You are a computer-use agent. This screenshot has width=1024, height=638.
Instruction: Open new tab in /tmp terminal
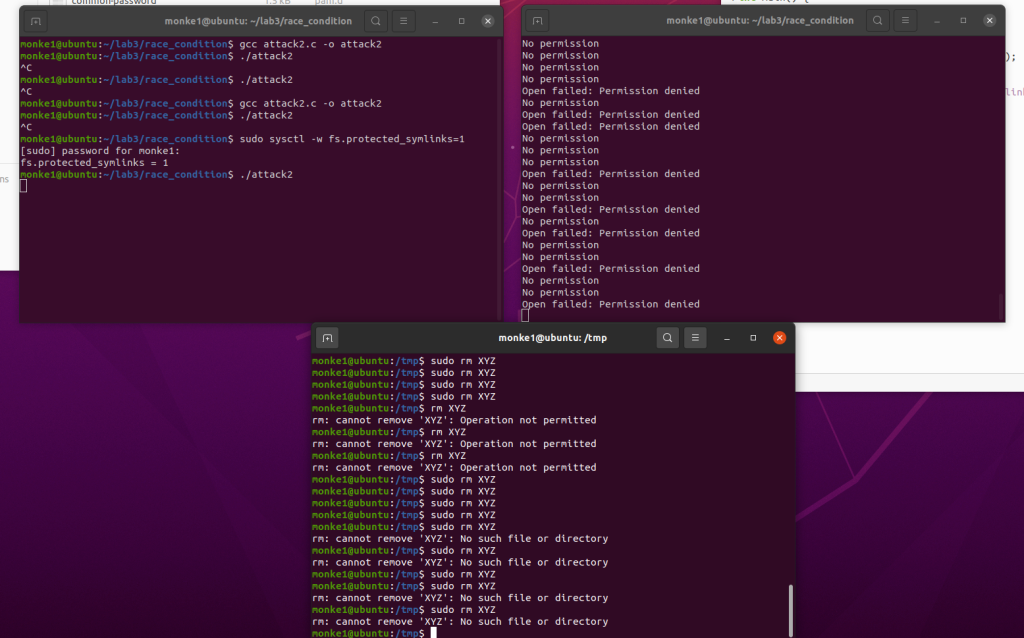pyautogui.click(x=328, y=338)
